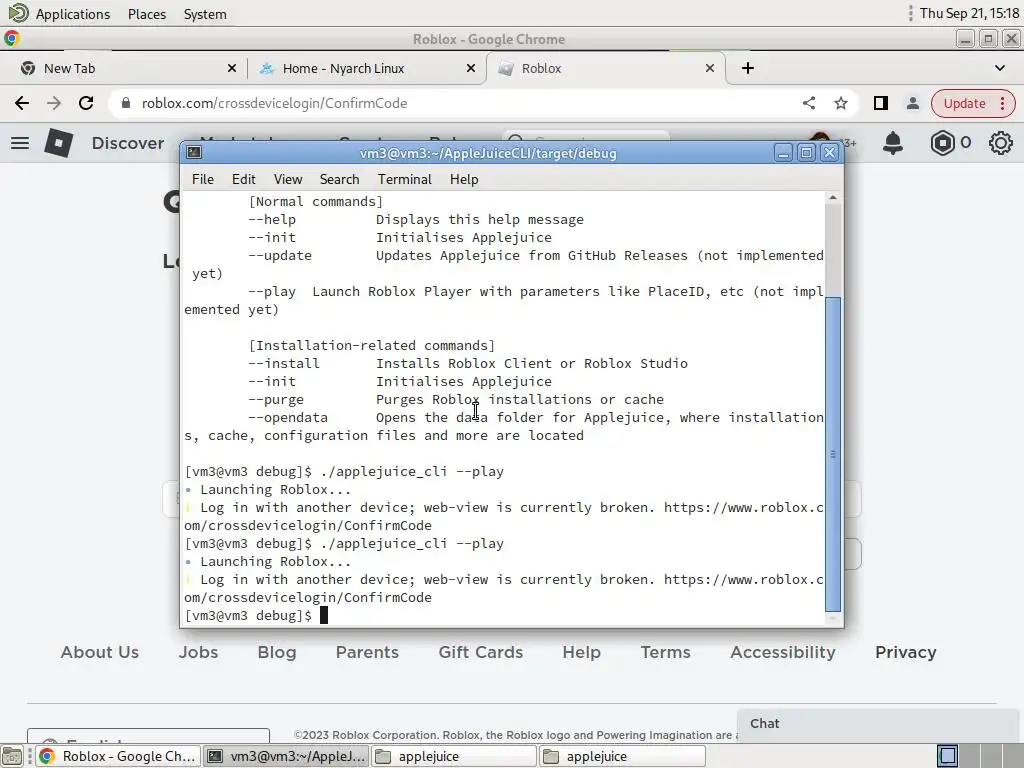Open the Roblox Chat panel
The width and height of the screenshot is (1024, 768).
pos(880,724)
